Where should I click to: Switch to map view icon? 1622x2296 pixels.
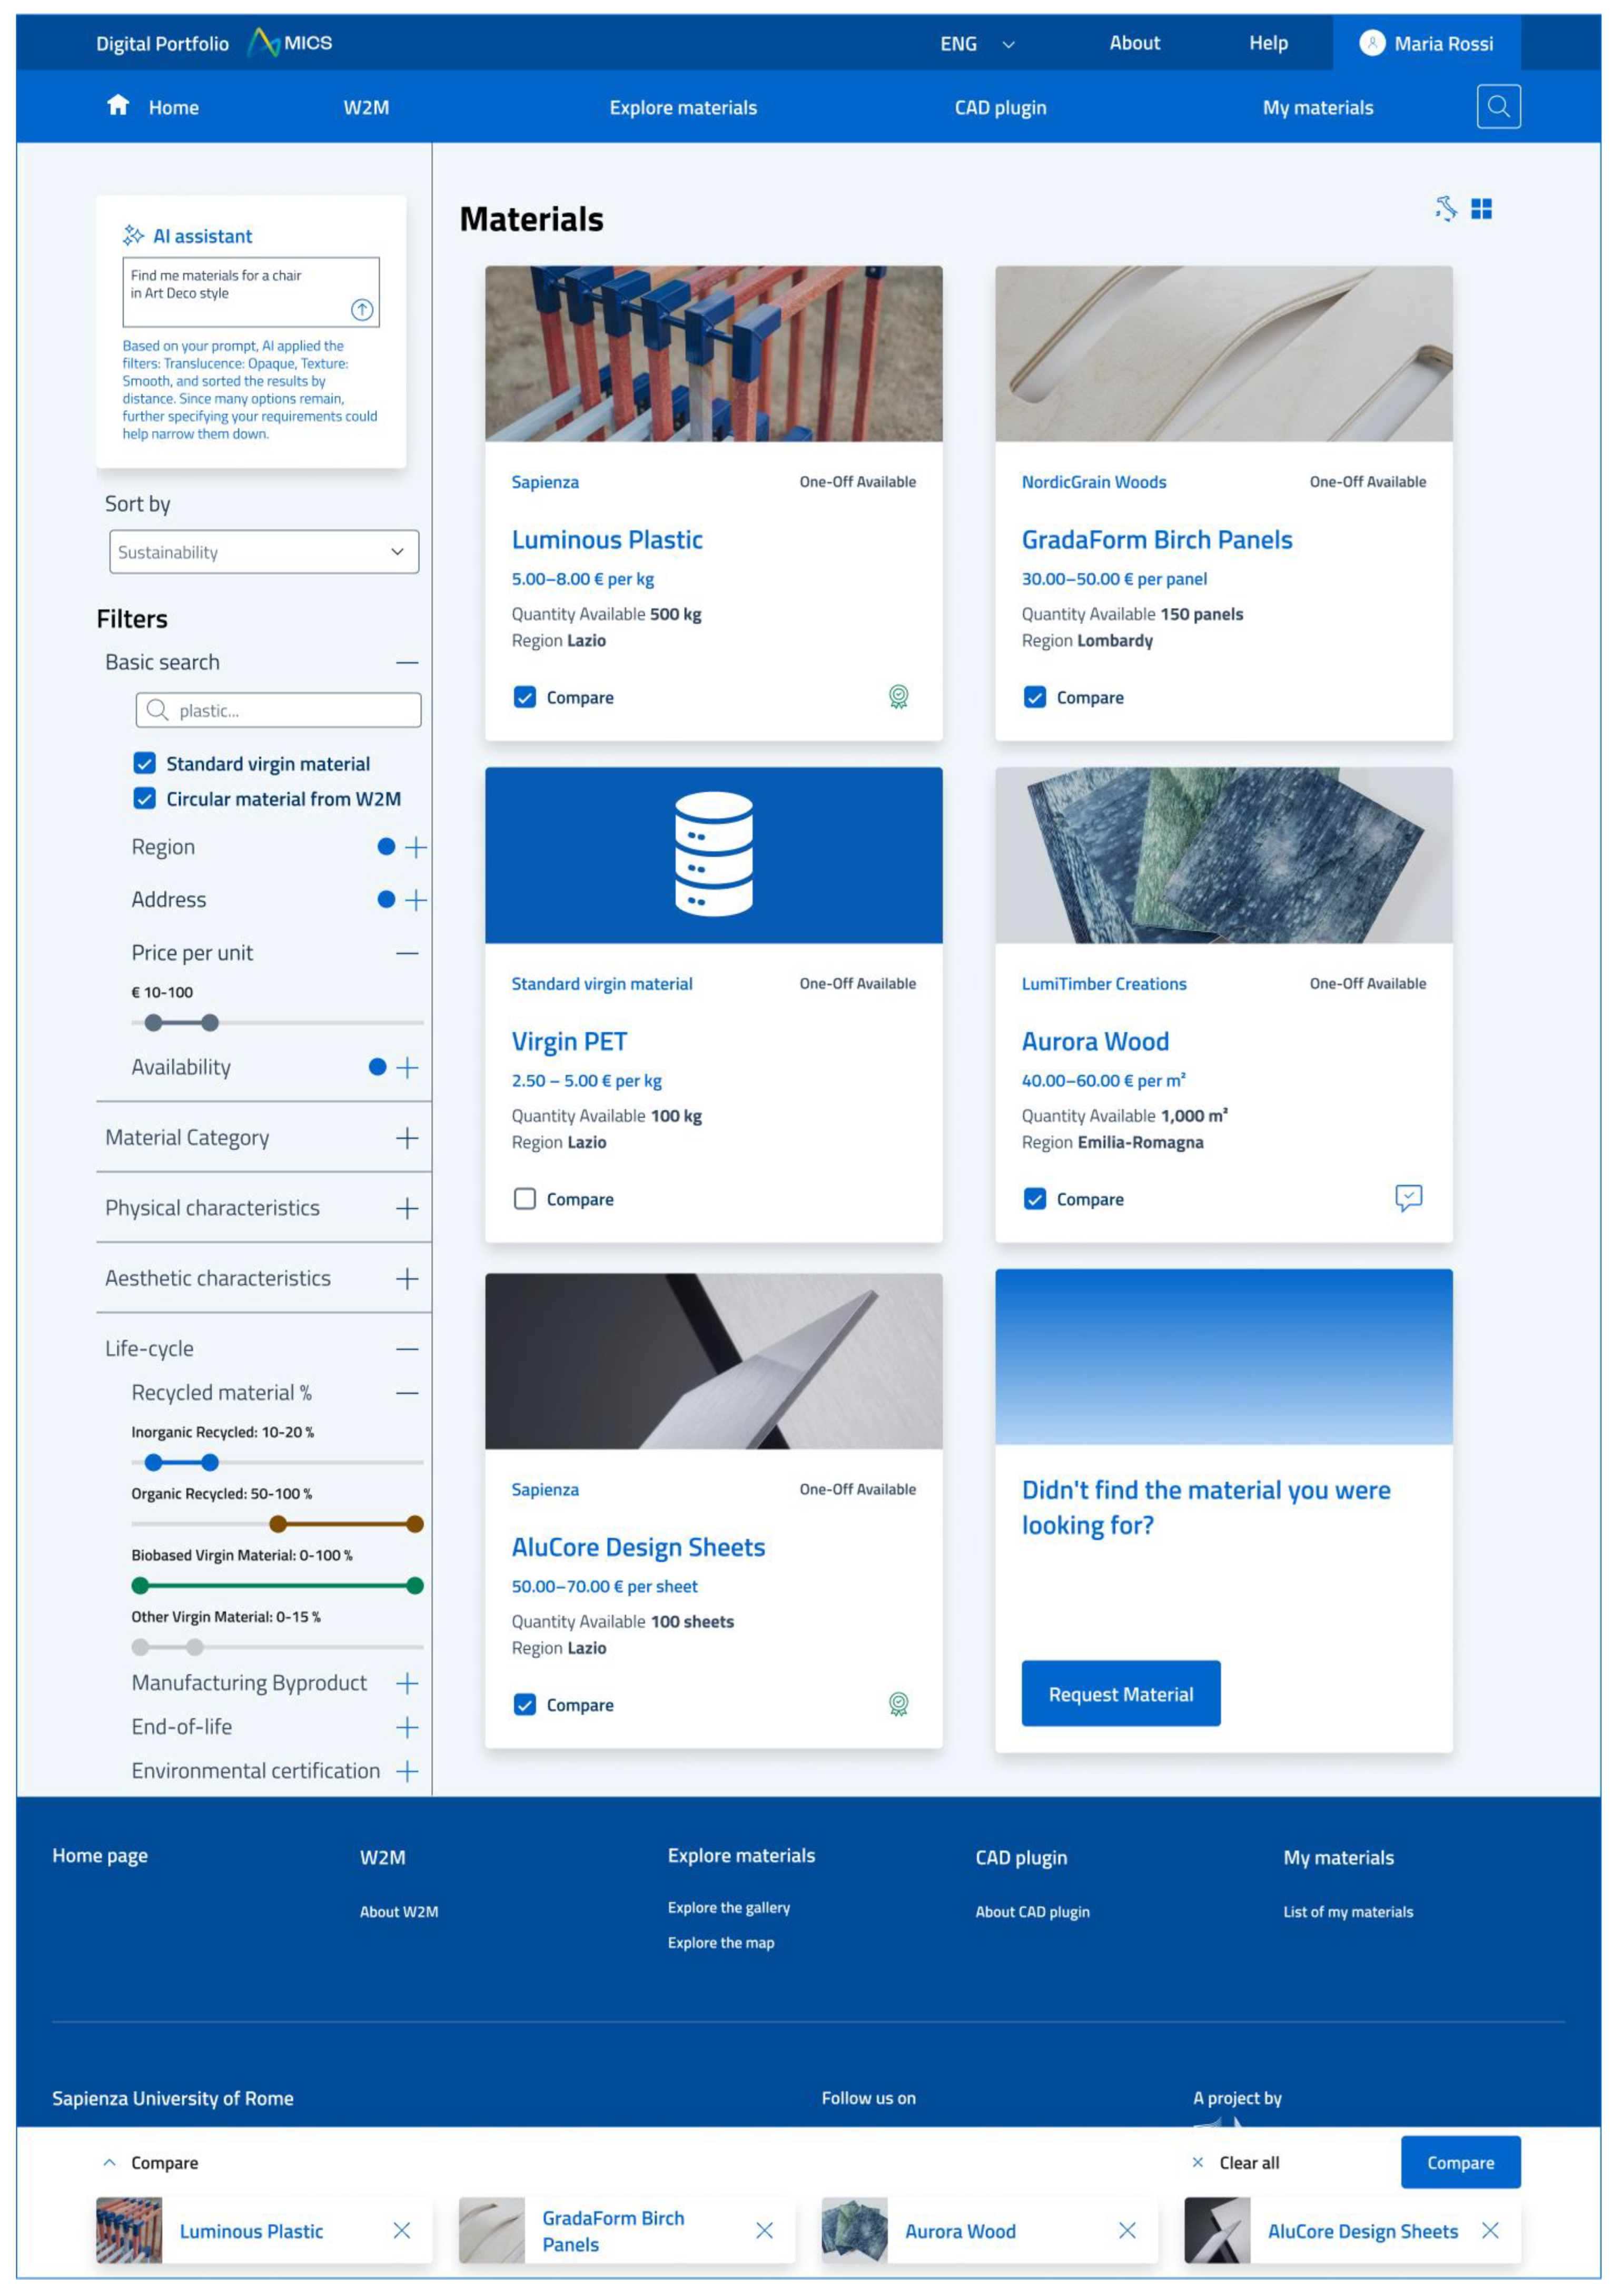click(1445, 208)
